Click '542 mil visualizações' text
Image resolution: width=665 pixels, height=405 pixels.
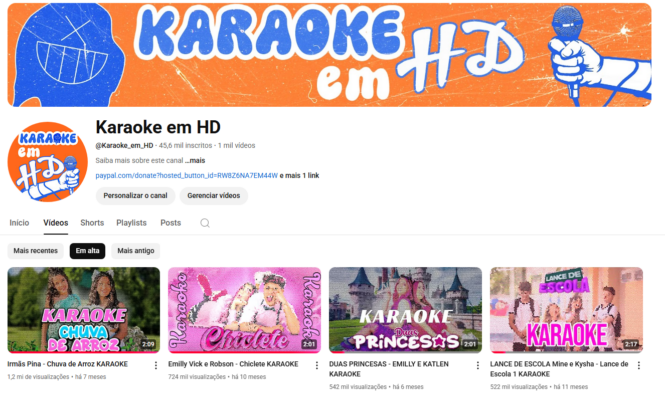pos(358,387)
